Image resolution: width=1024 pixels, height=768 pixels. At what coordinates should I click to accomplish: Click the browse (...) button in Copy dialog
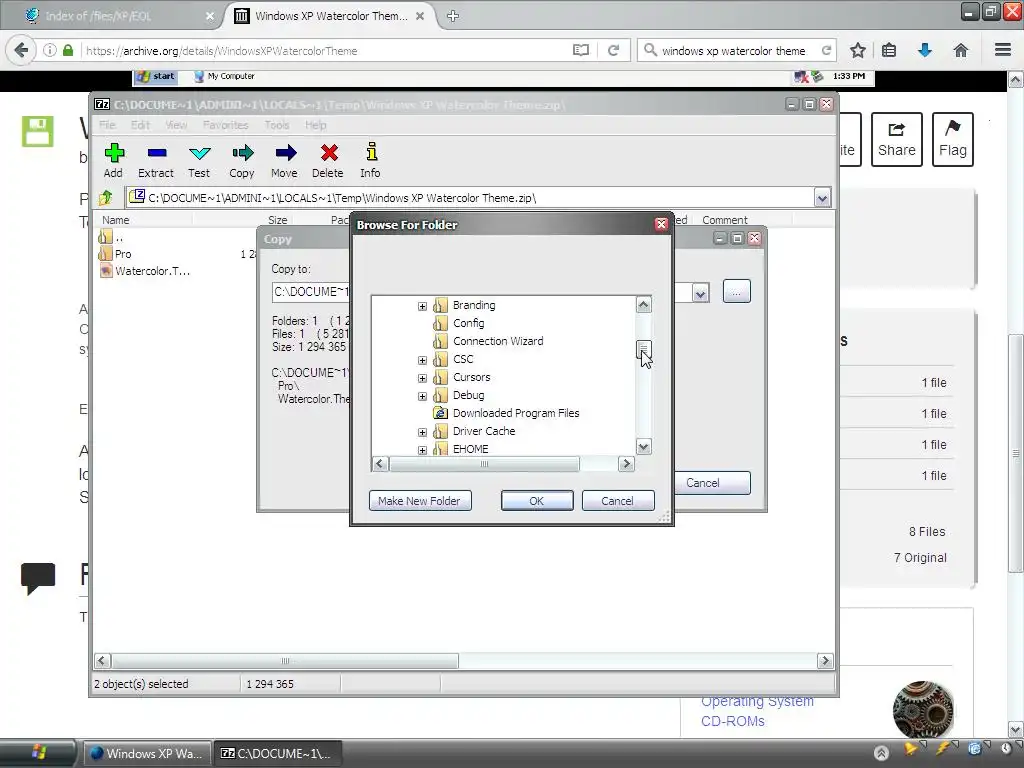pyautogui.click(x=737, y=292)
